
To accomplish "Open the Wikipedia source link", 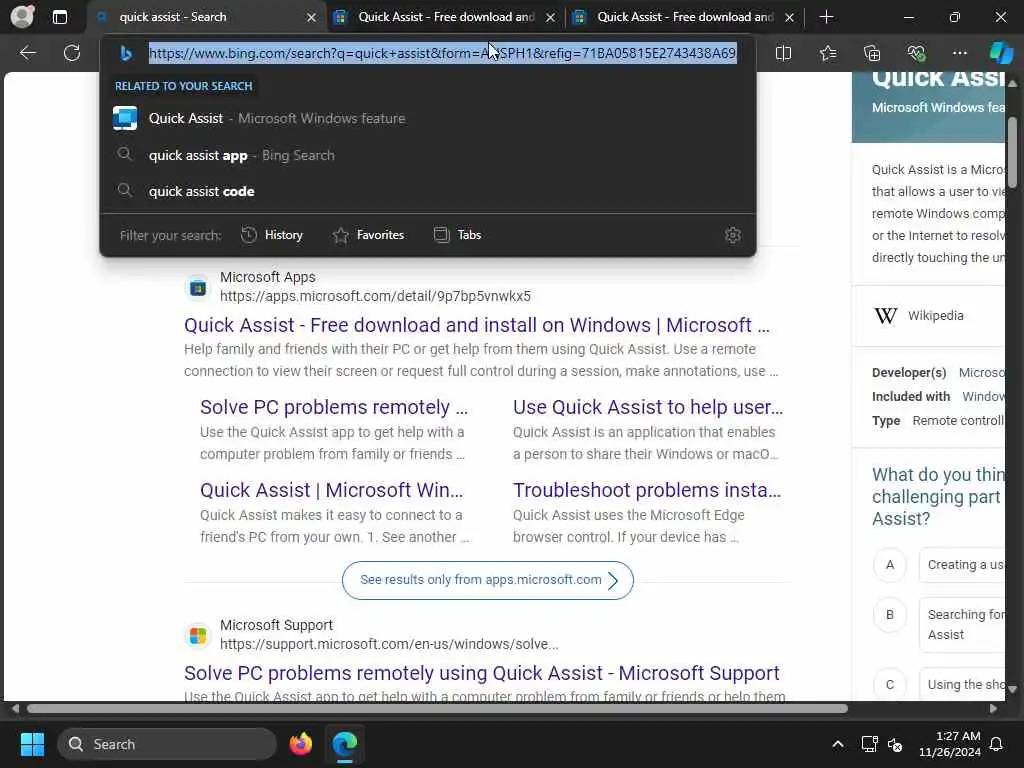I will [935, 316].
